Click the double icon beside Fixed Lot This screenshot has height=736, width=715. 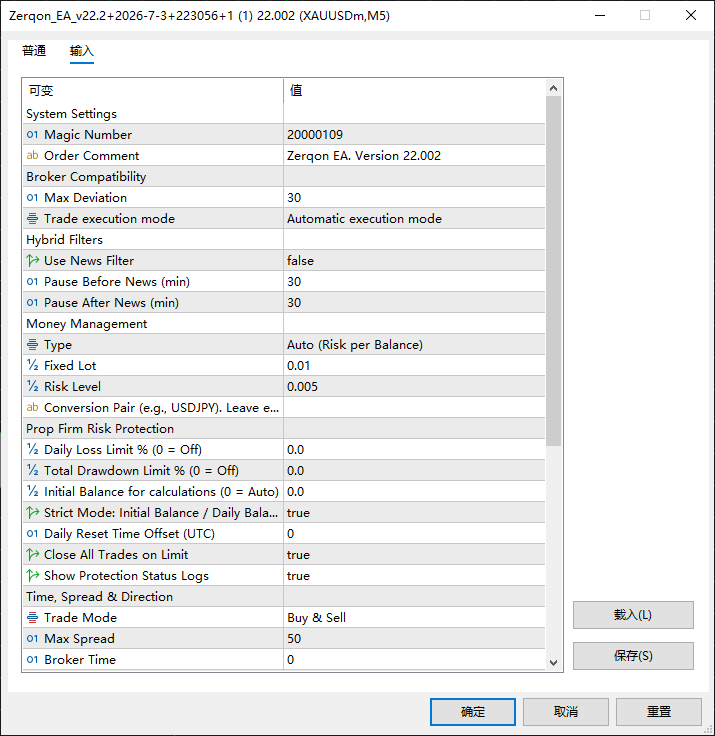point(32,366)
